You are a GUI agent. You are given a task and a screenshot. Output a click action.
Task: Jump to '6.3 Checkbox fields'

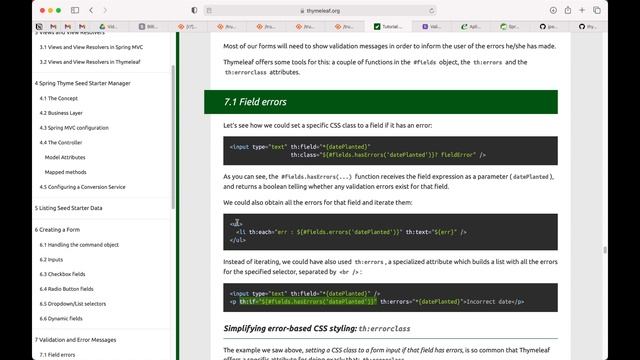point(62,274)
